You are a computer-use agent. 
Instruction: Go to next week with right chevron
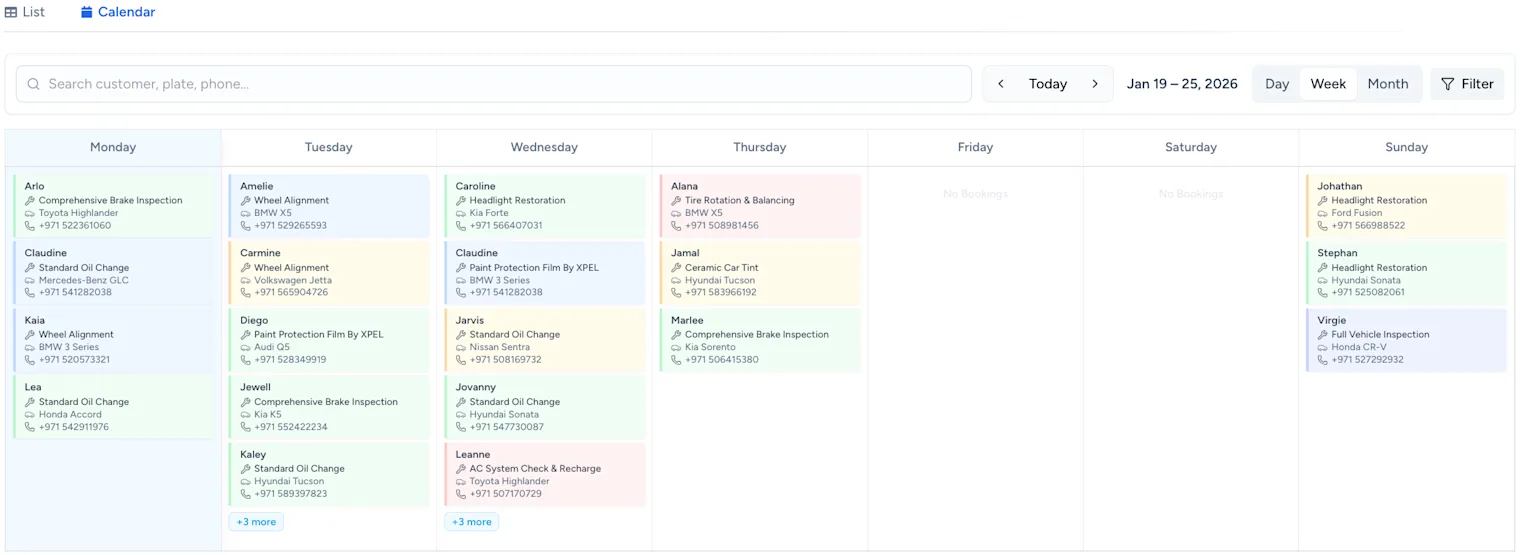coord(1095,84)
